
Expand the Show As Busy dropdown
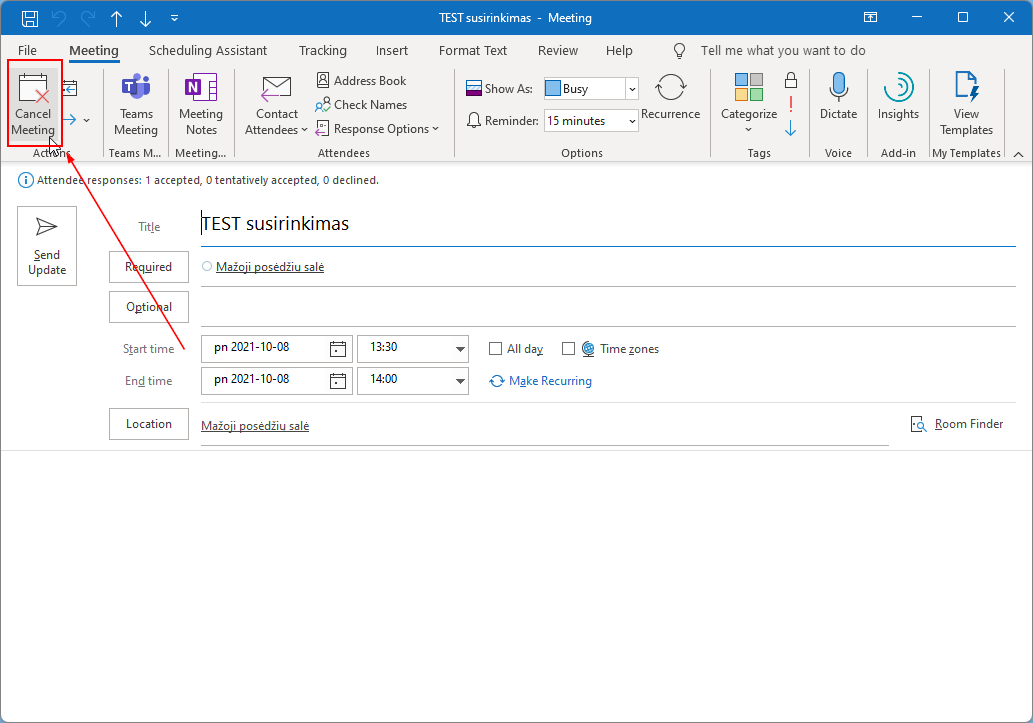tap(631, 89)
